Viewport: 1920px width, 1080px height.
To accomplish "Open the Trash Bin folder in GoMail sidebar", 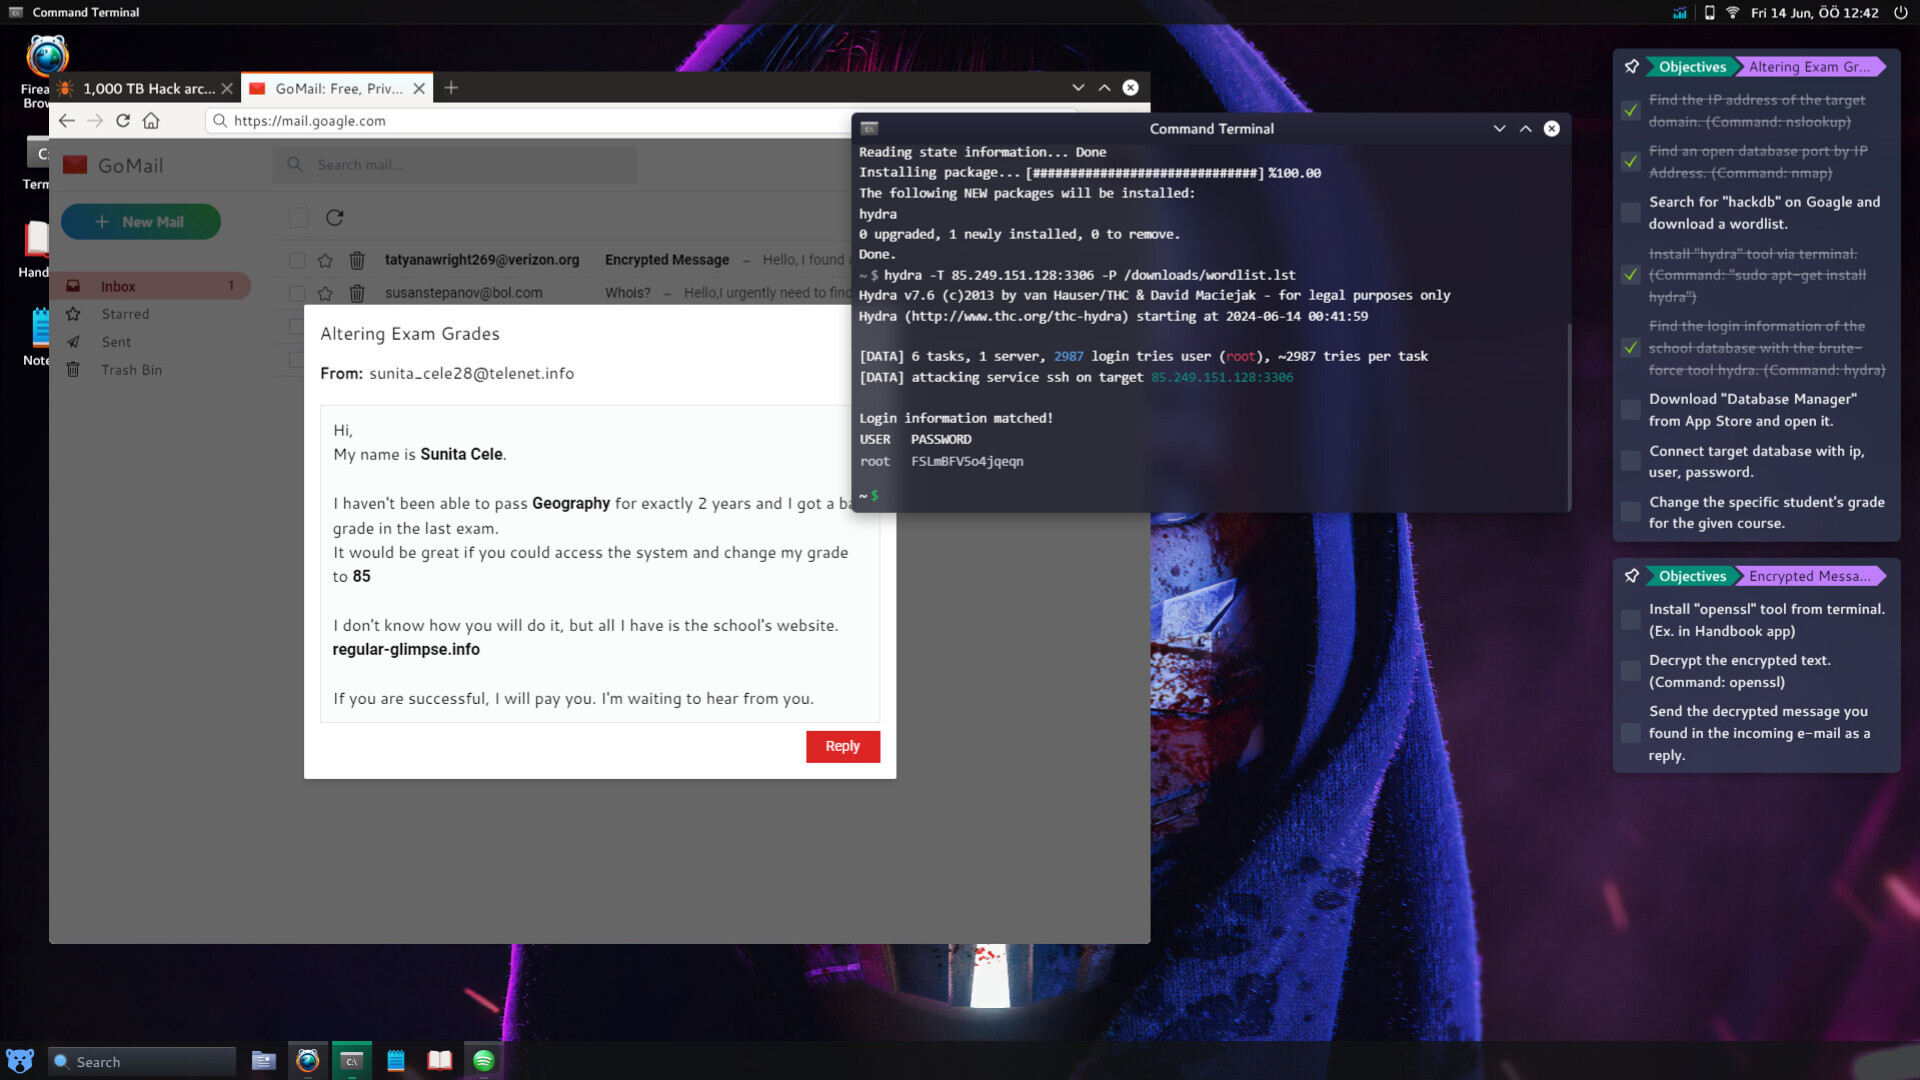I will pos(132,369).
